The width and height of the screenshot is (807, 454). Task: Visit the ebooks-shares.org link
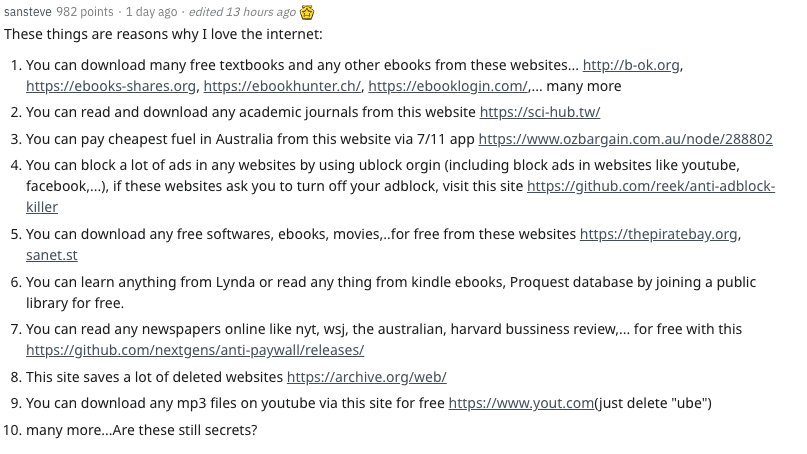pyautogui.click(x=110, y=86)
